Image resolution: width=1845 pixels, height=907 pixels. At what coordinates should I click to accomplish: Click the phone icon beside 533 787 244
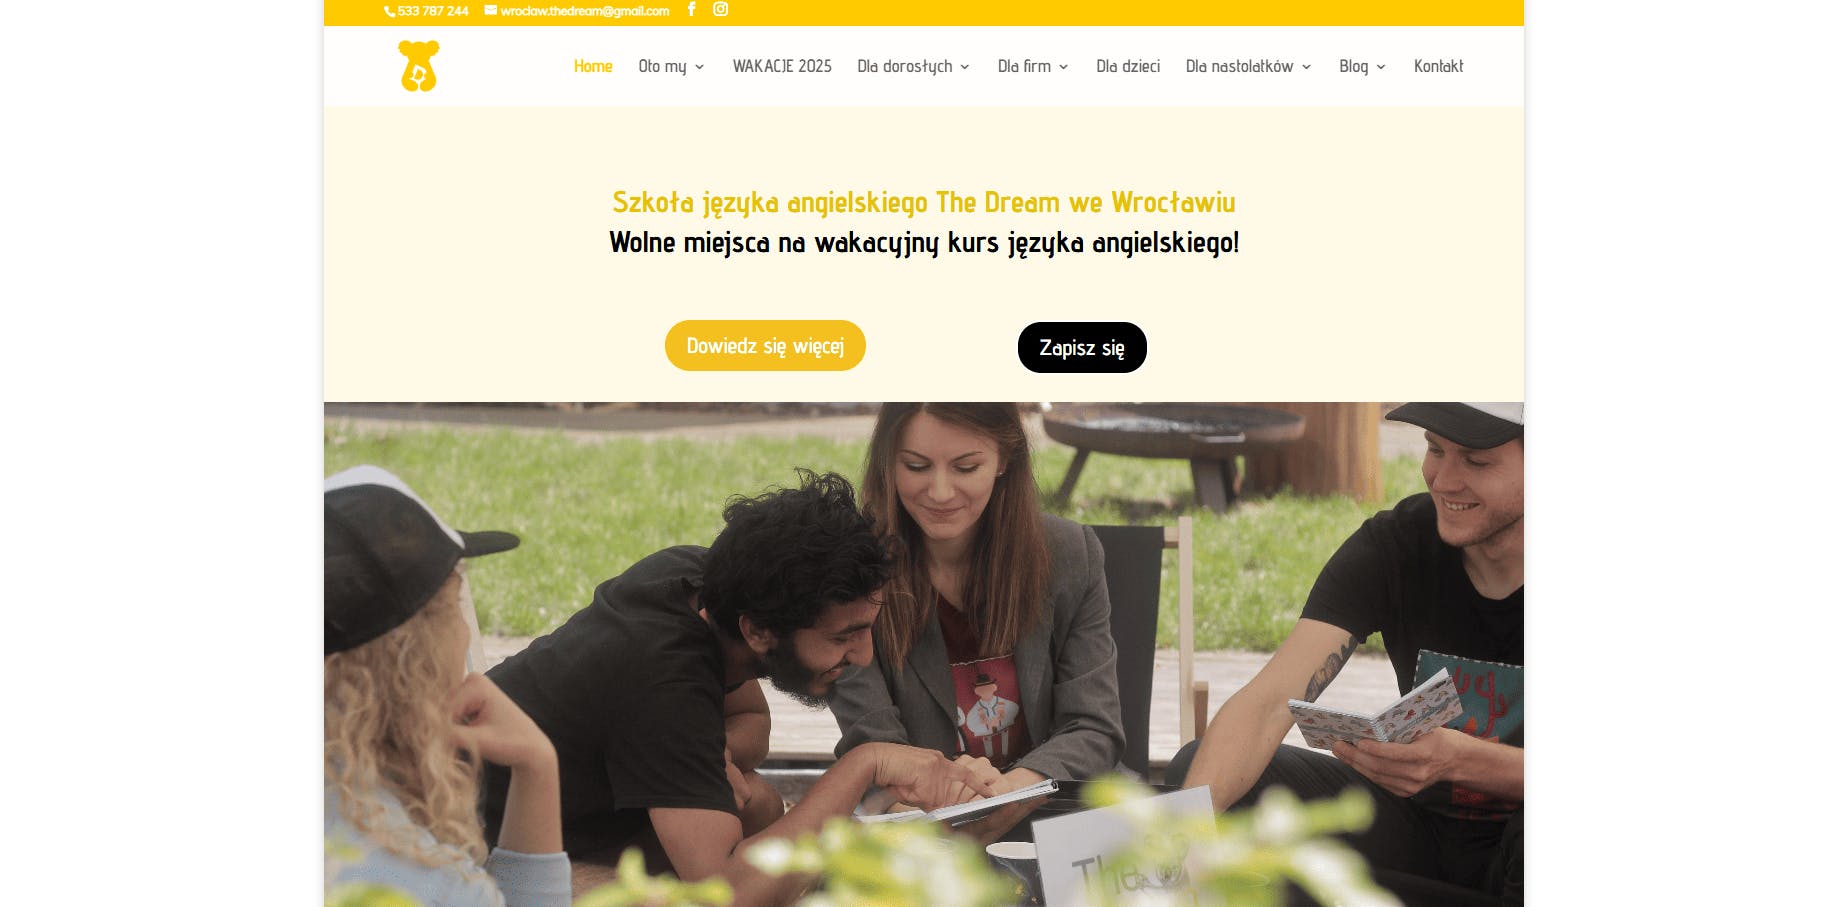point(390,11)
